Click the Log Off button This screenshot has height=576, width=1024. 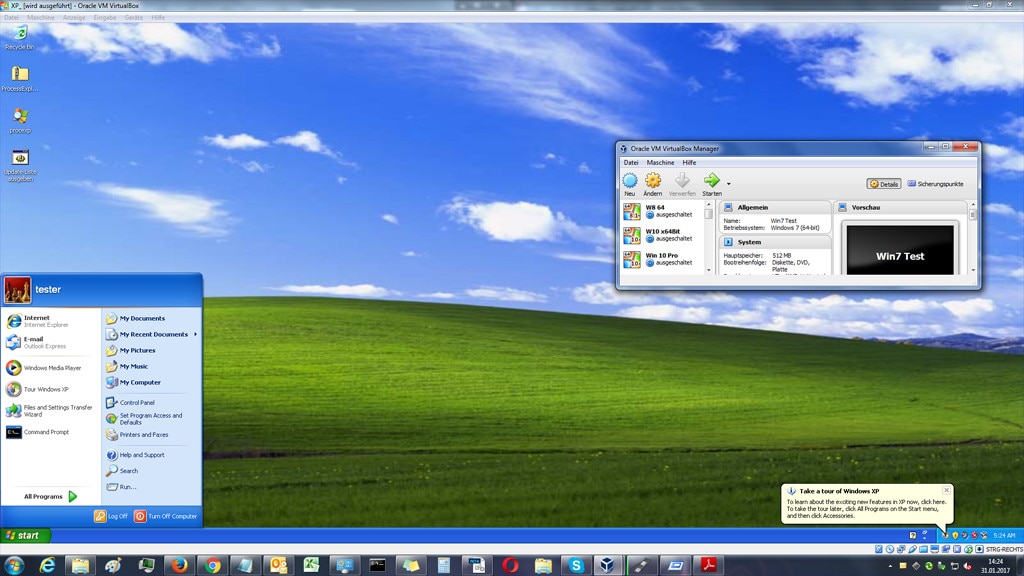[x=111, y=516]
